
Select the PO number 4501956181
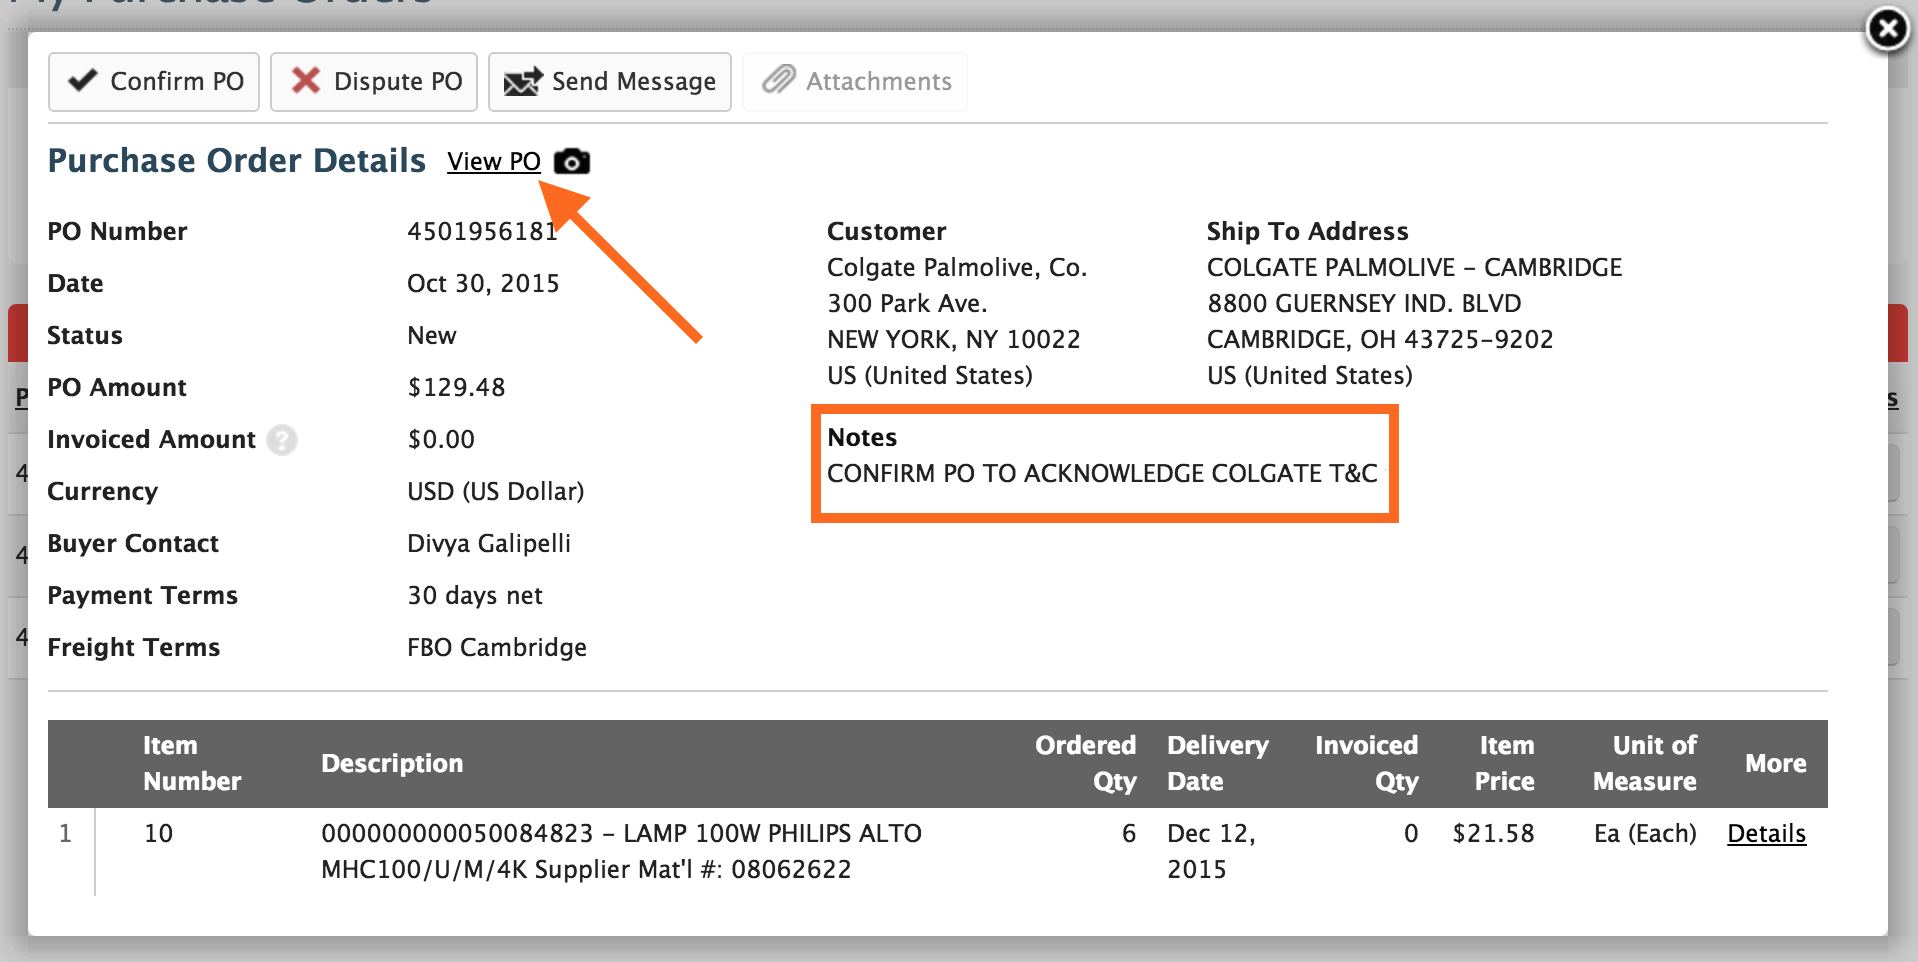pyautogui.click(x=482, y=232)
